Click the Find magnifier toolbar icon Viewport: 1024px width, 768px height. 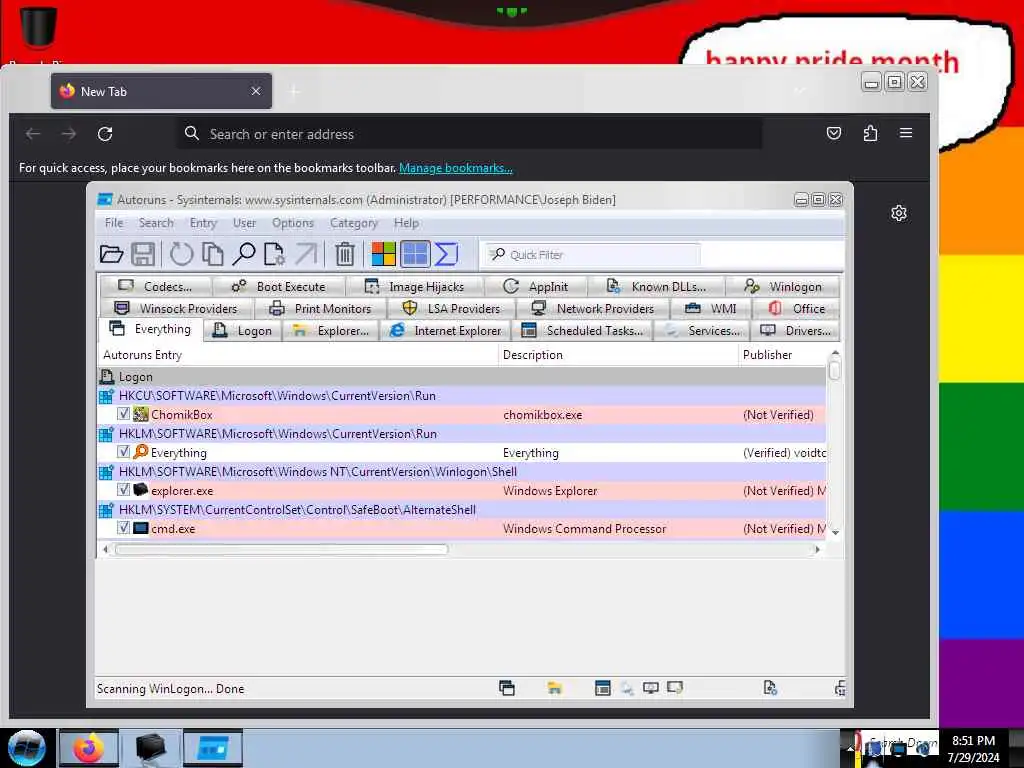pos(244,254)
